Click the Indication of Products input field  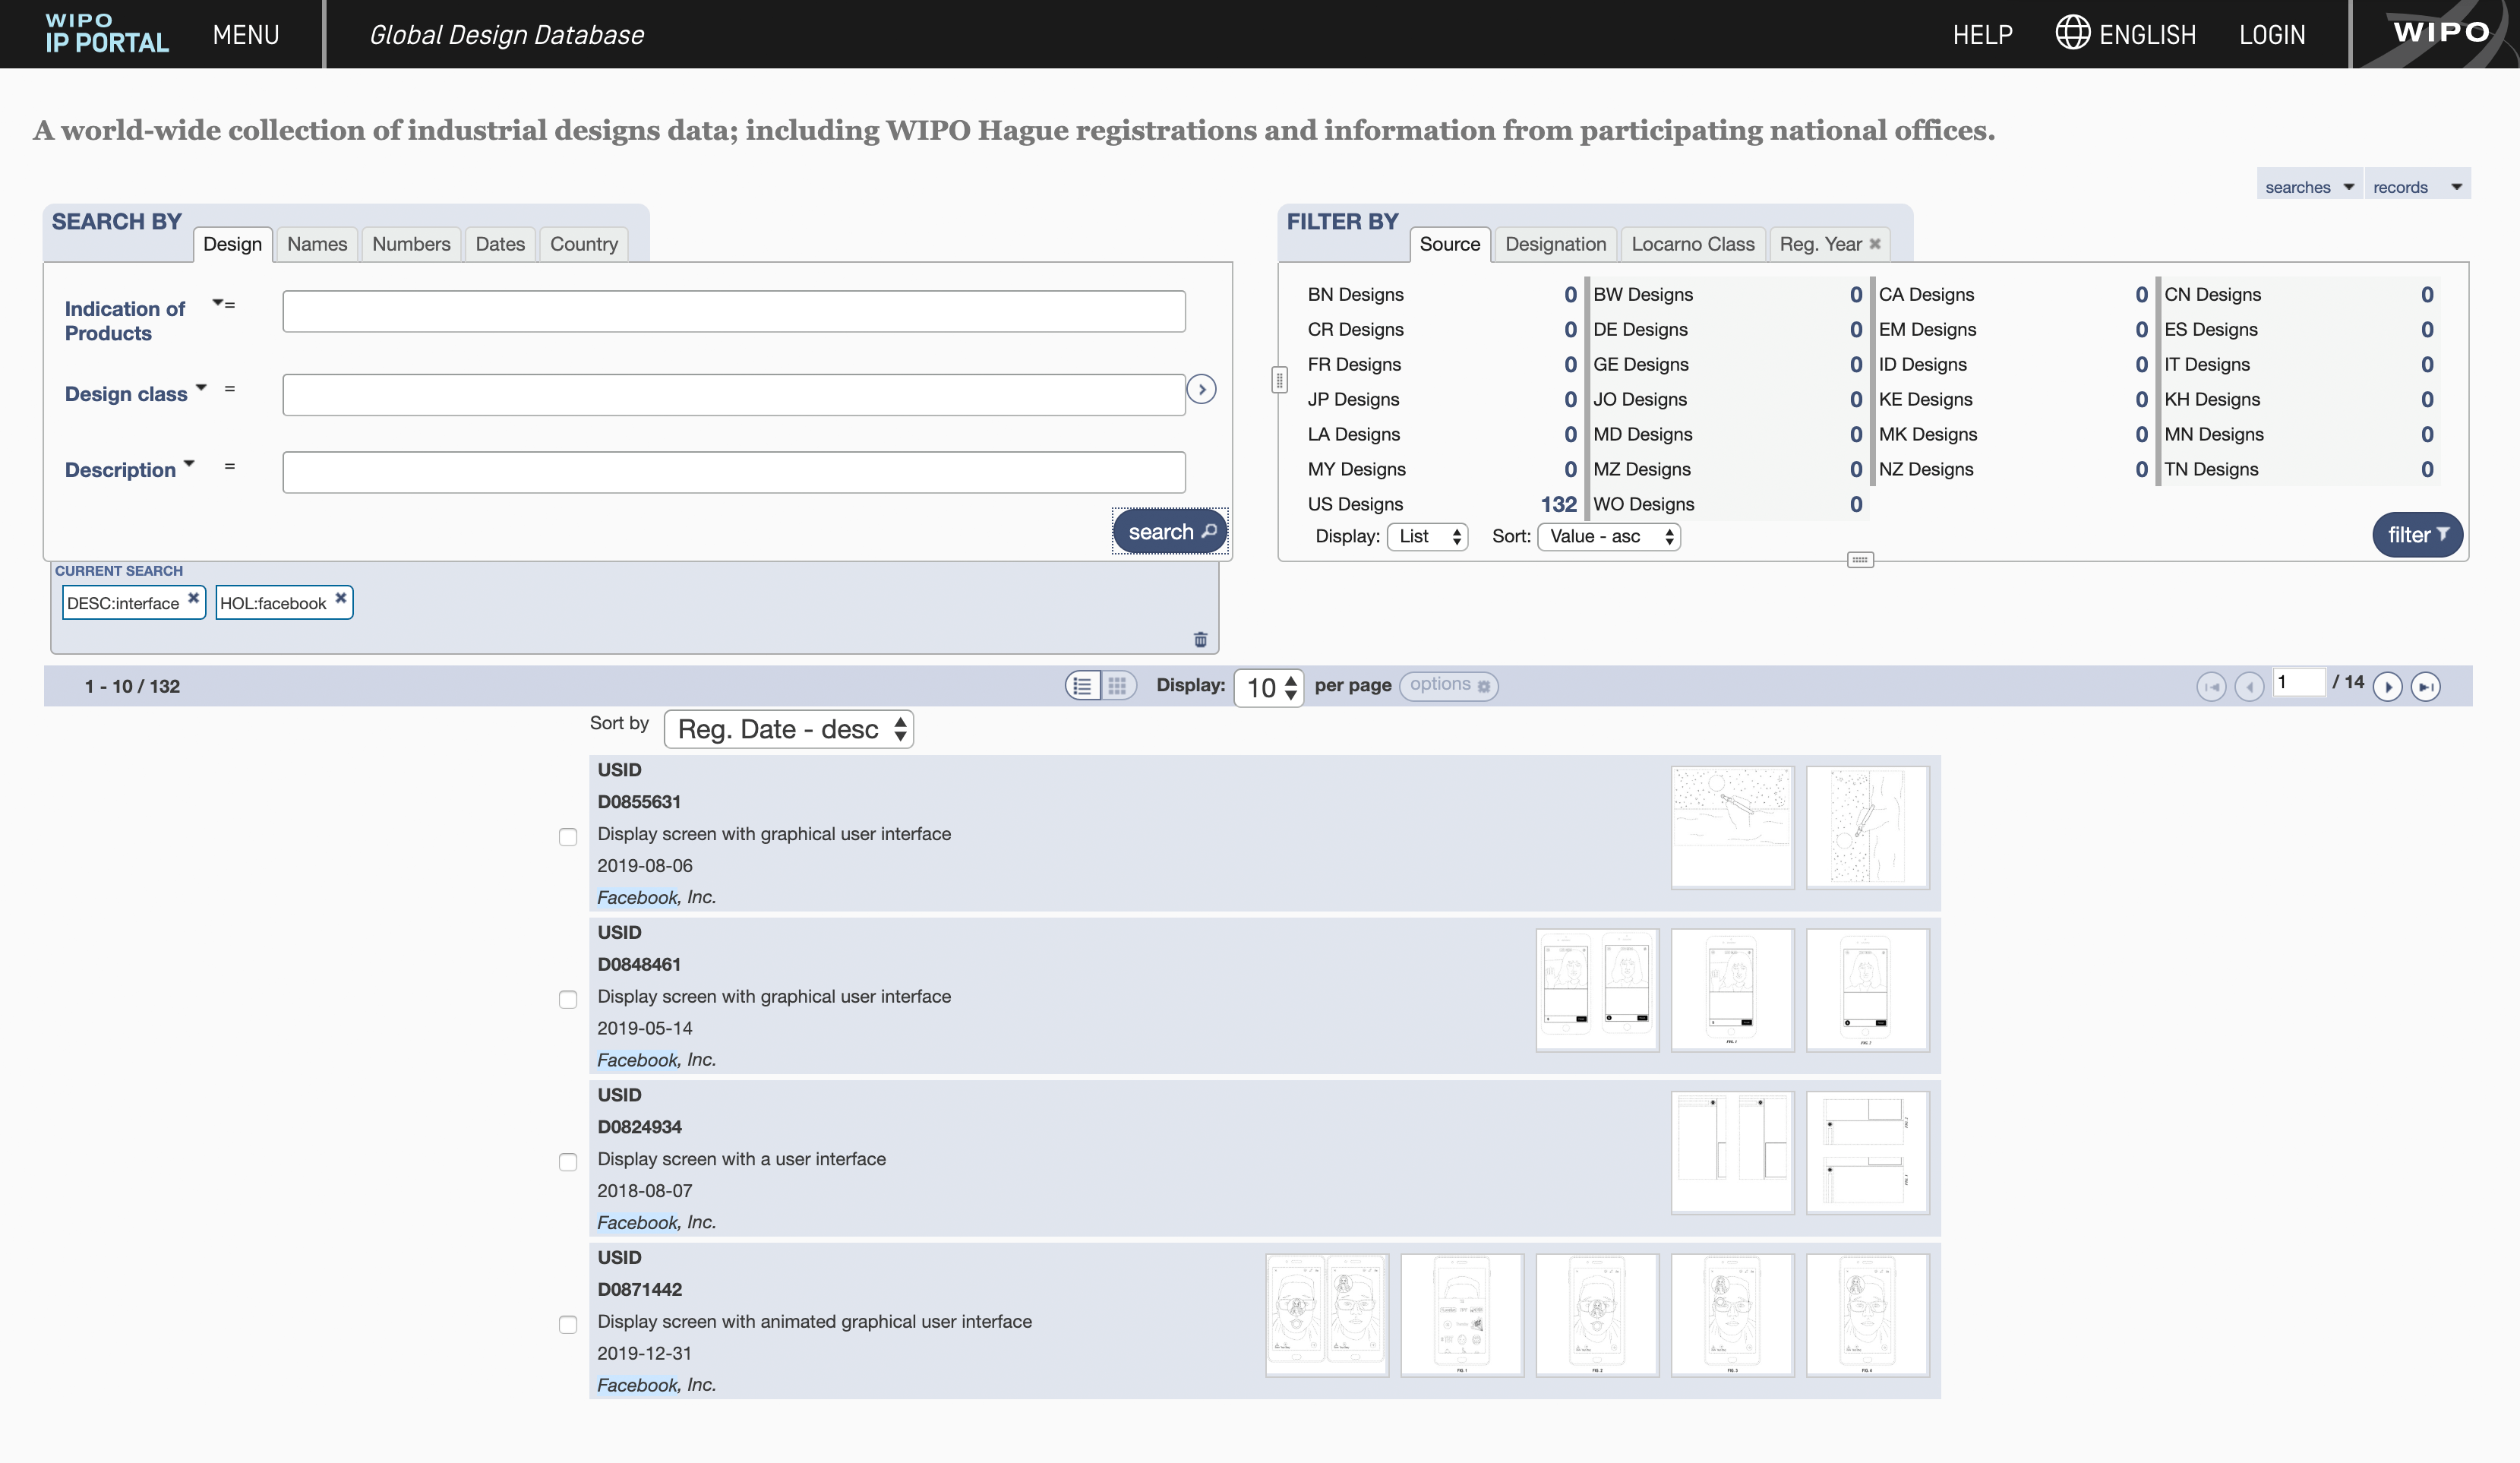tap(734, 311)
